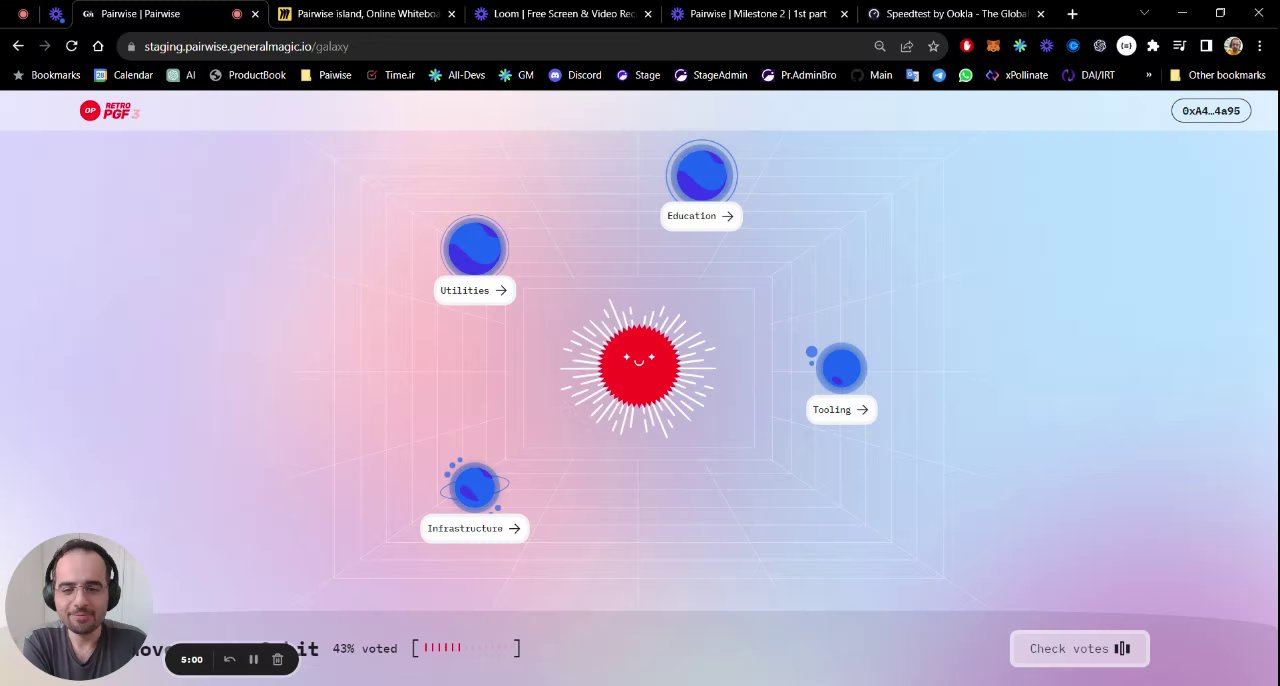This screenshot has height=686, width=1280.
Task: Go back to previous page
Action: coord(18,46)
